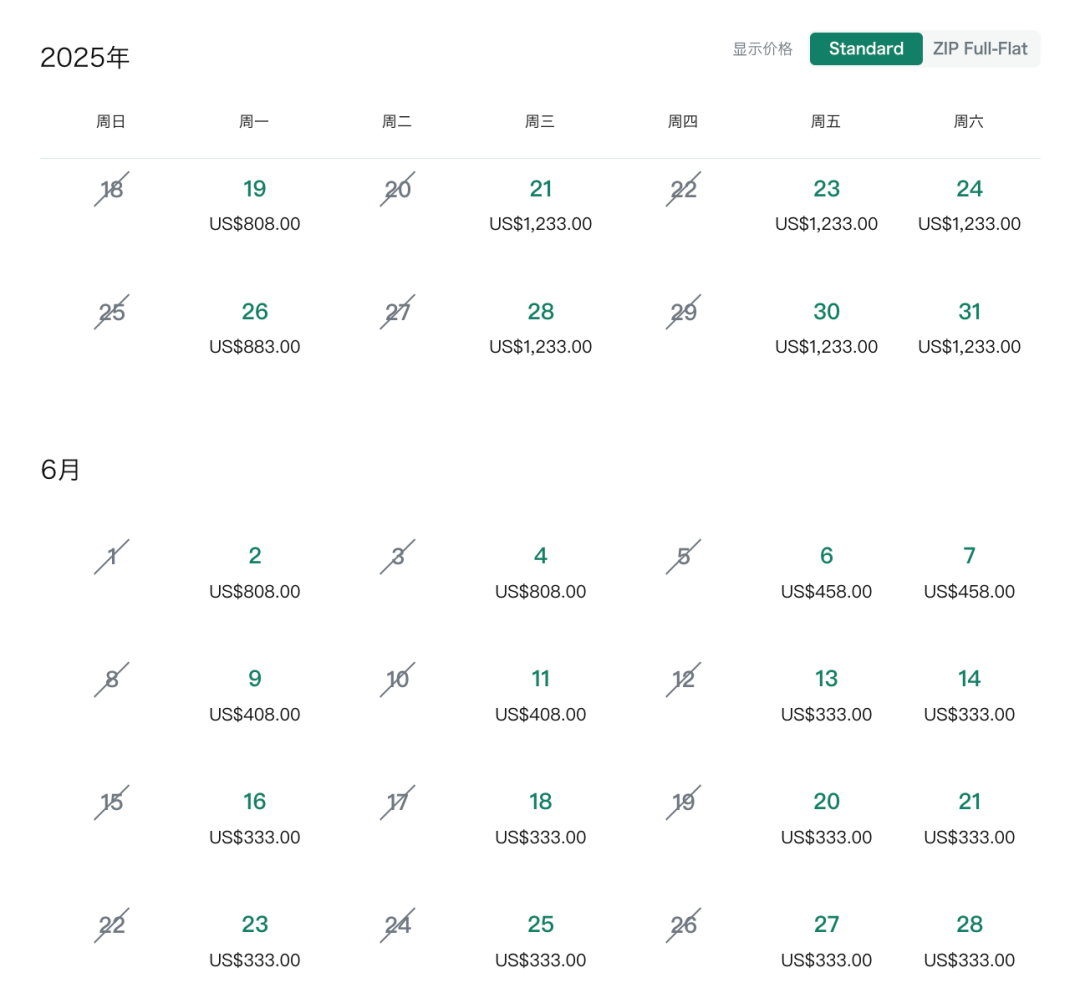Switch price display to ZIP Full-Flat
Screen dimensions: 1080x983
tap(979, 49)
